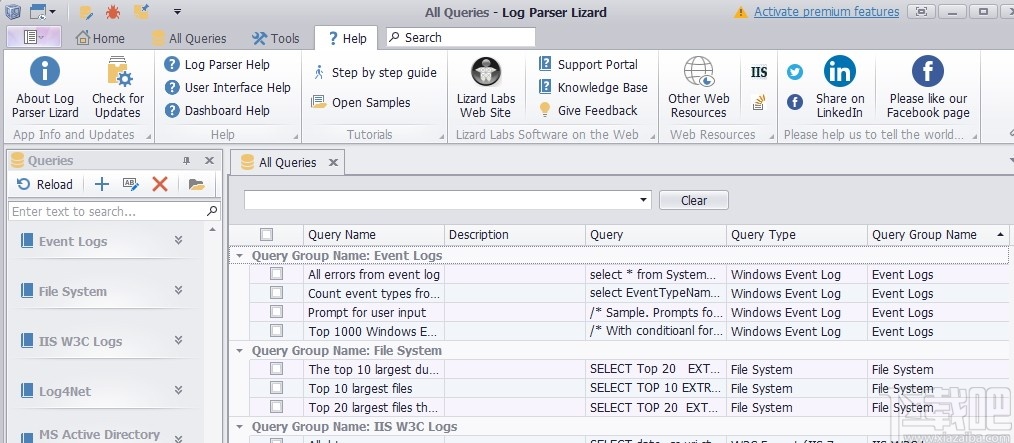Open User Interface Help

[x=228, y=87]
